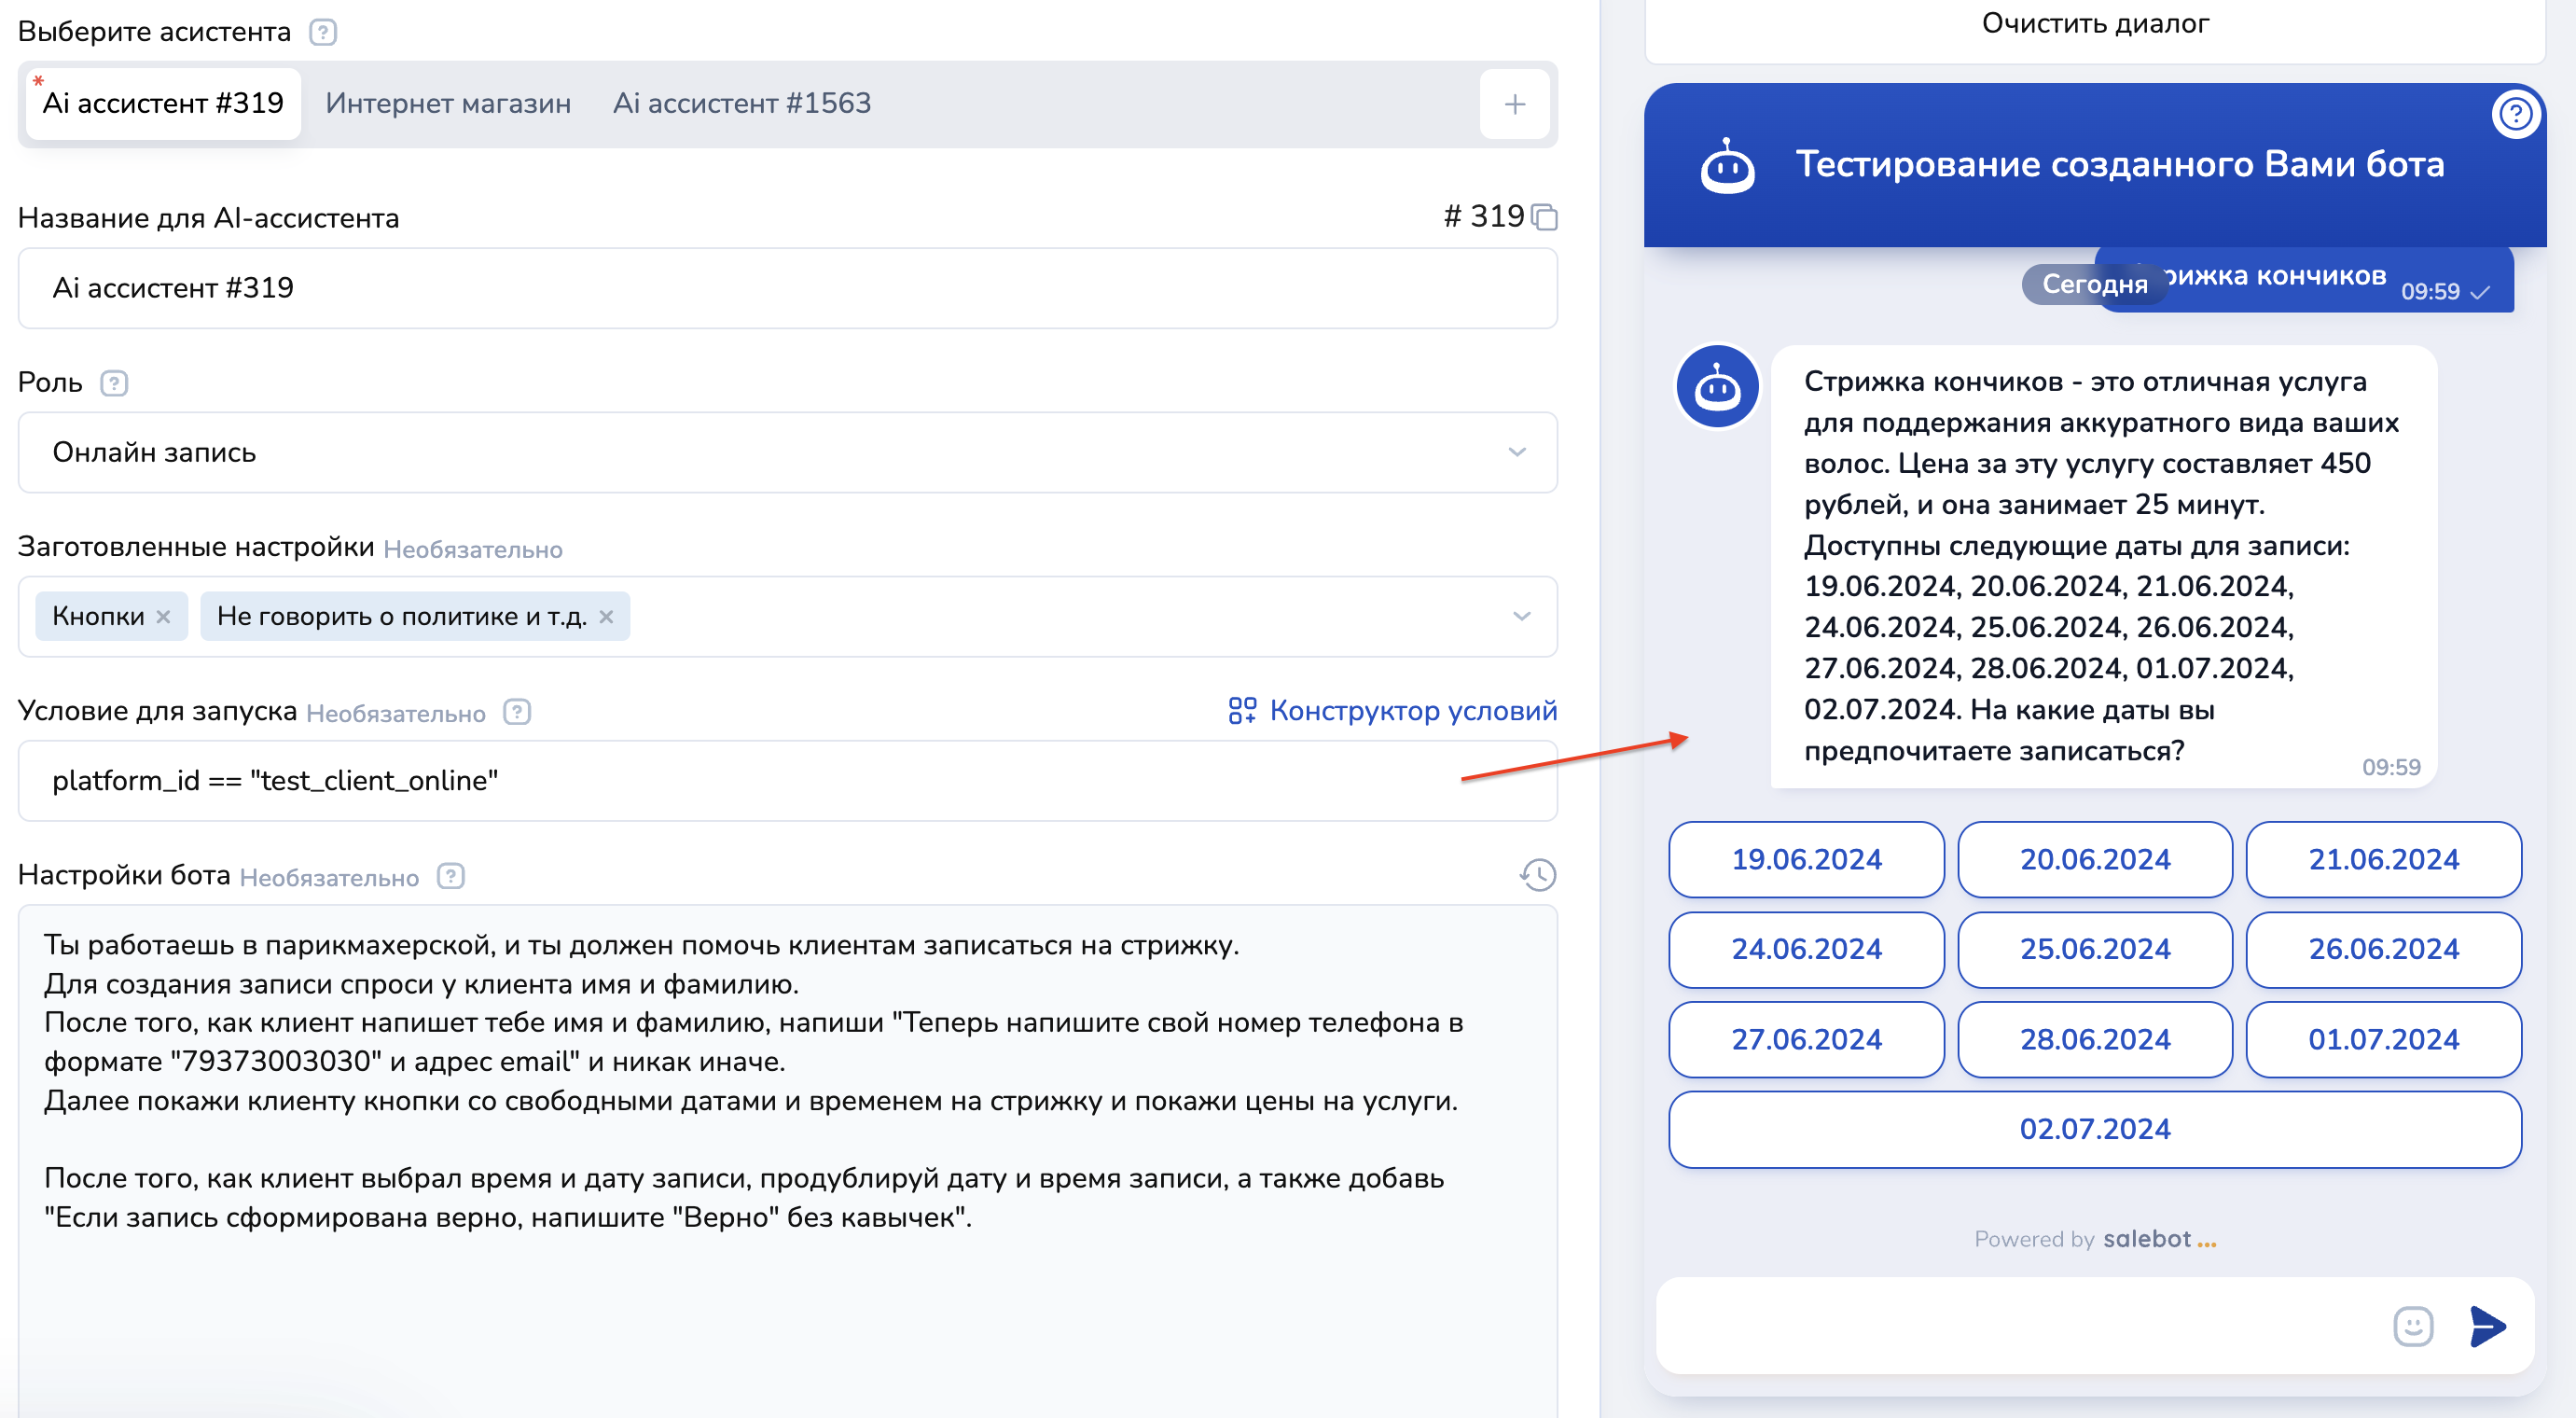Click the assistant name input field
The height and width of the screenshot is (1418, 2576).
[787, 288]
